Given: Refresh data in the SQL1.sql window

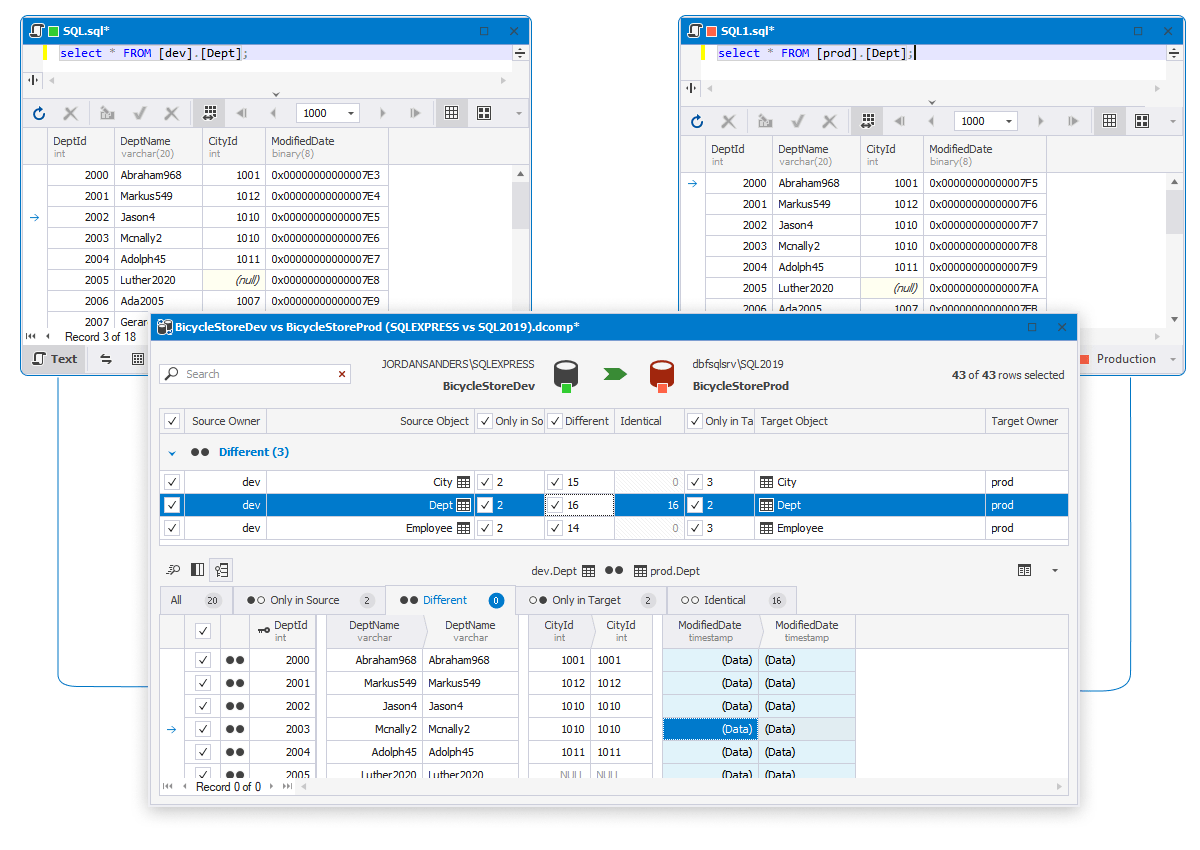Looking at the screenshot, I should coord(697,122).
